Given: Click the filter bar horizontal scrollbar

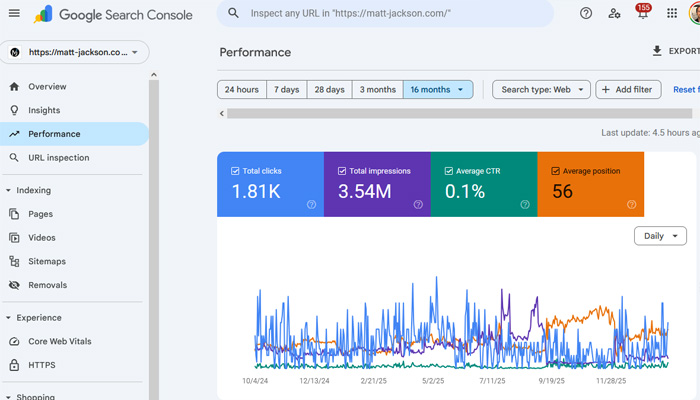Looking at the screenshot, I should 459,113.
